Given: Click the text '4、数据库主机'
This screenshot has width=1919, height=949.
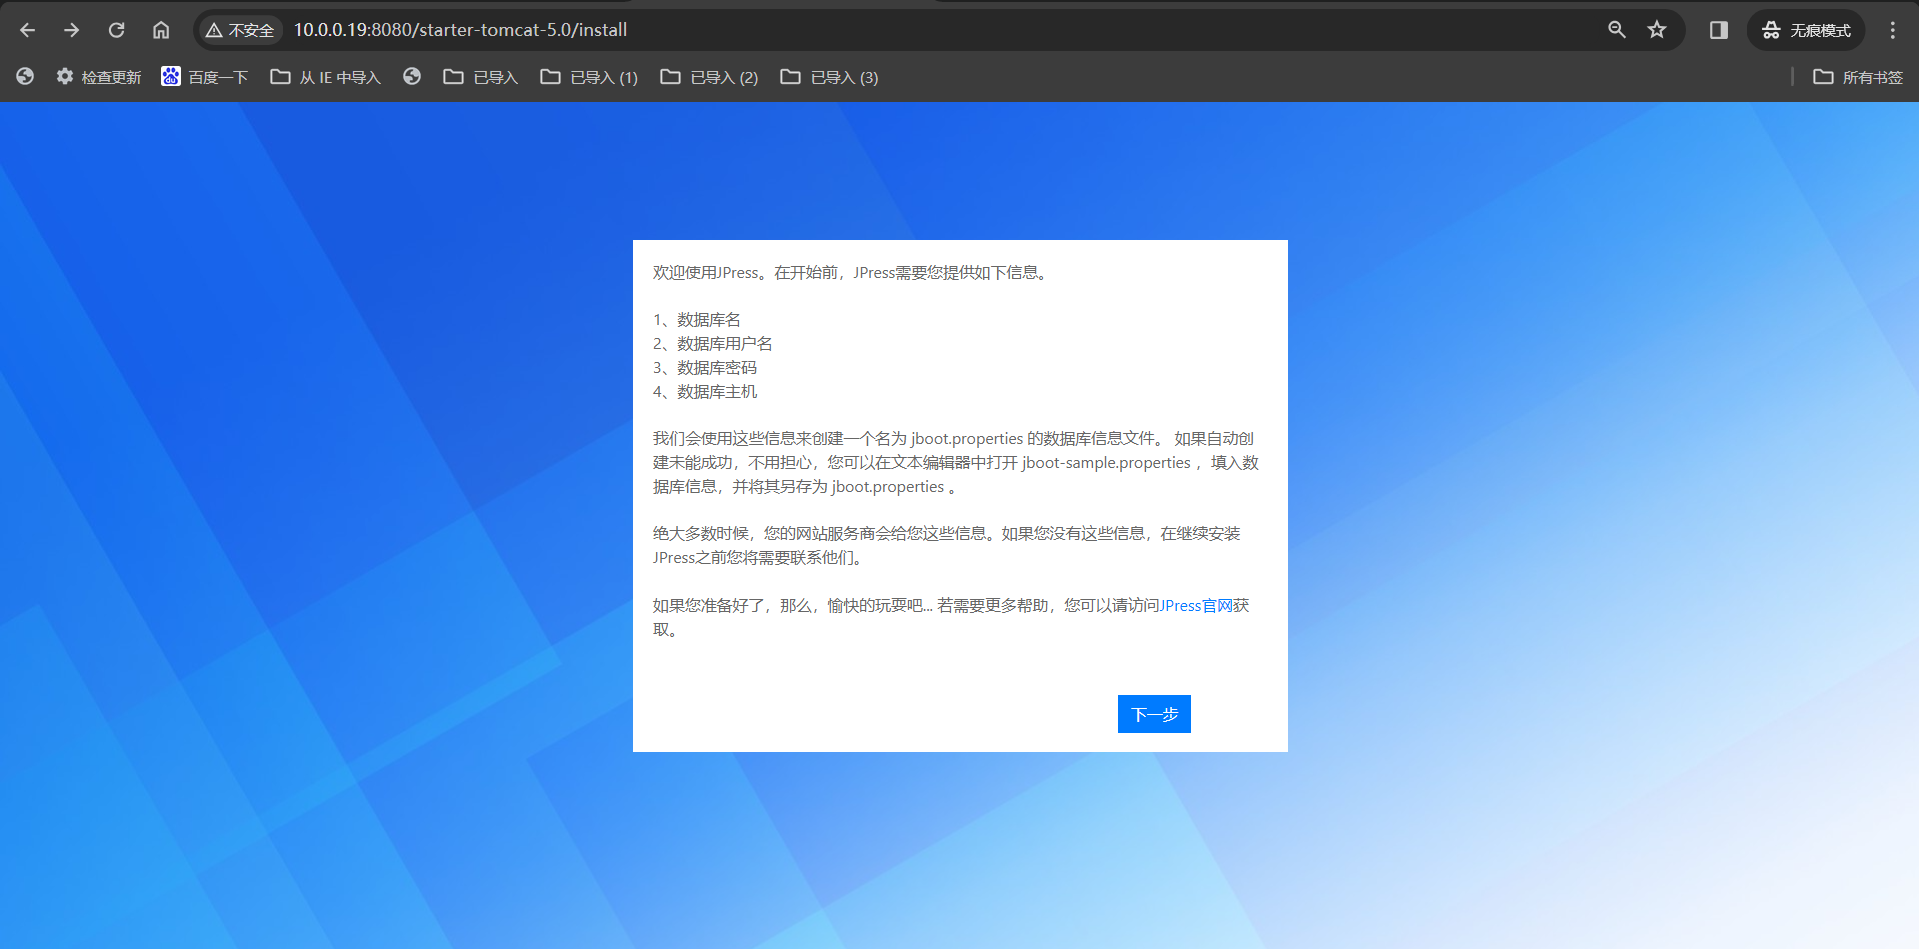Looking at the screenshot, I should (705, 392).
